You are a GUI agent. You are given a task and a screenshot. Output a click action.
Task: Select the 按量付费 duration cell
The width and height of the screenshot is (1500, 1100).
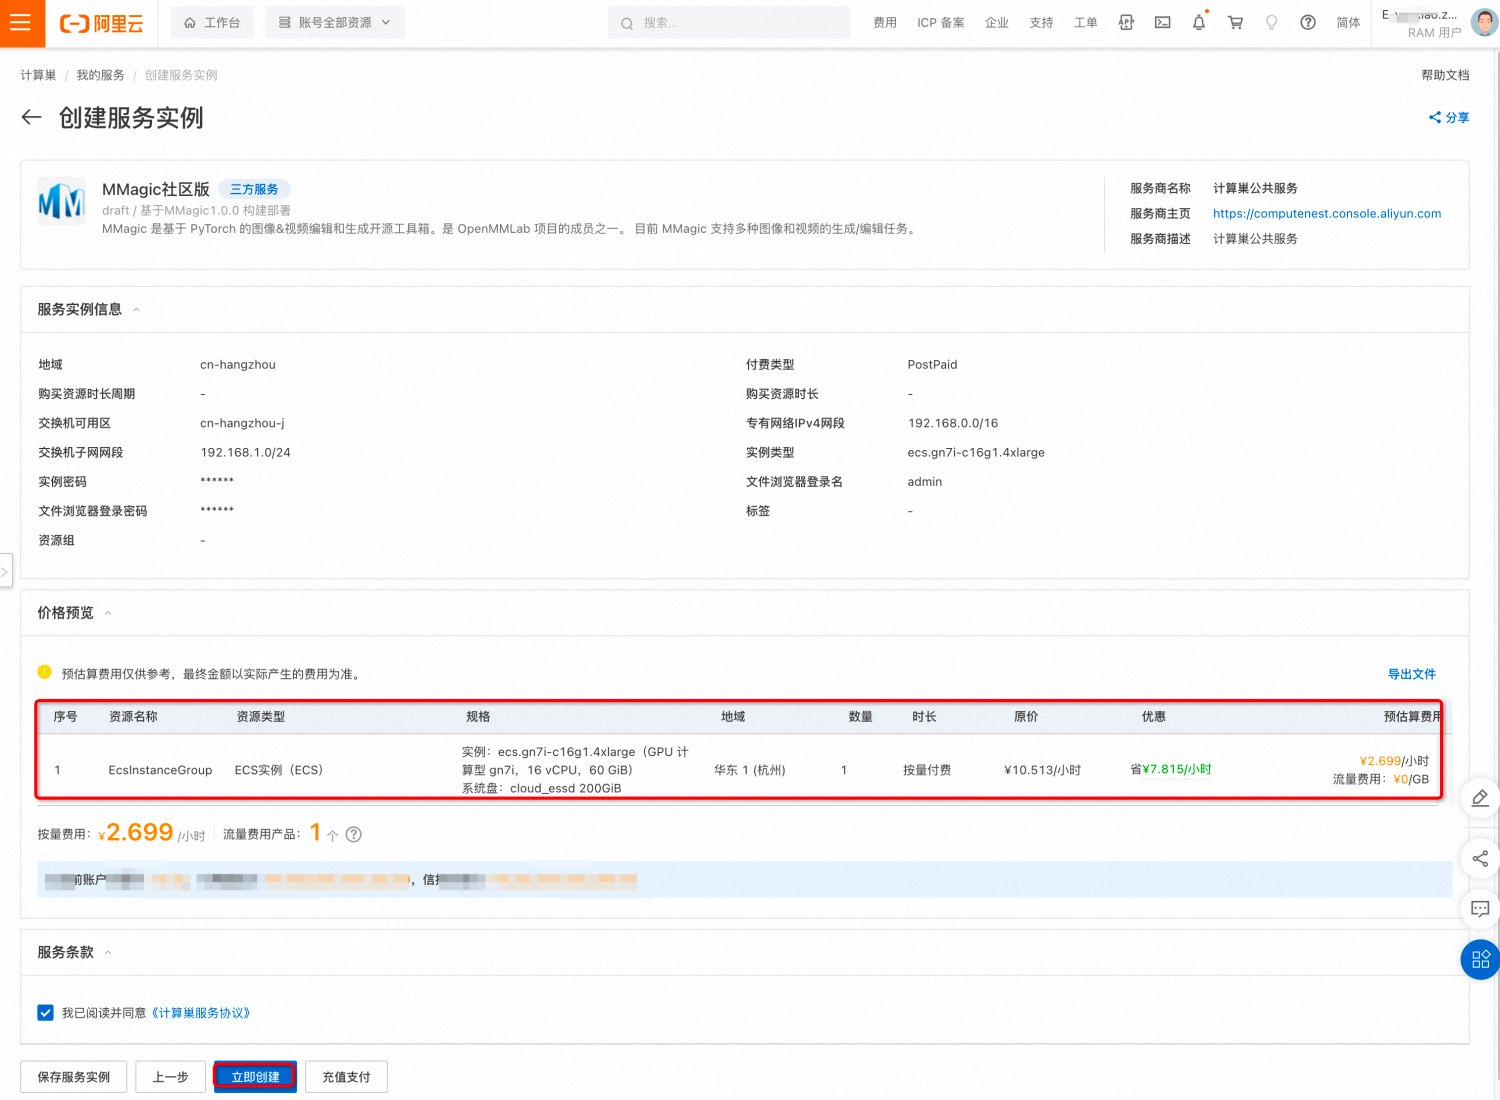pos(927,770)
